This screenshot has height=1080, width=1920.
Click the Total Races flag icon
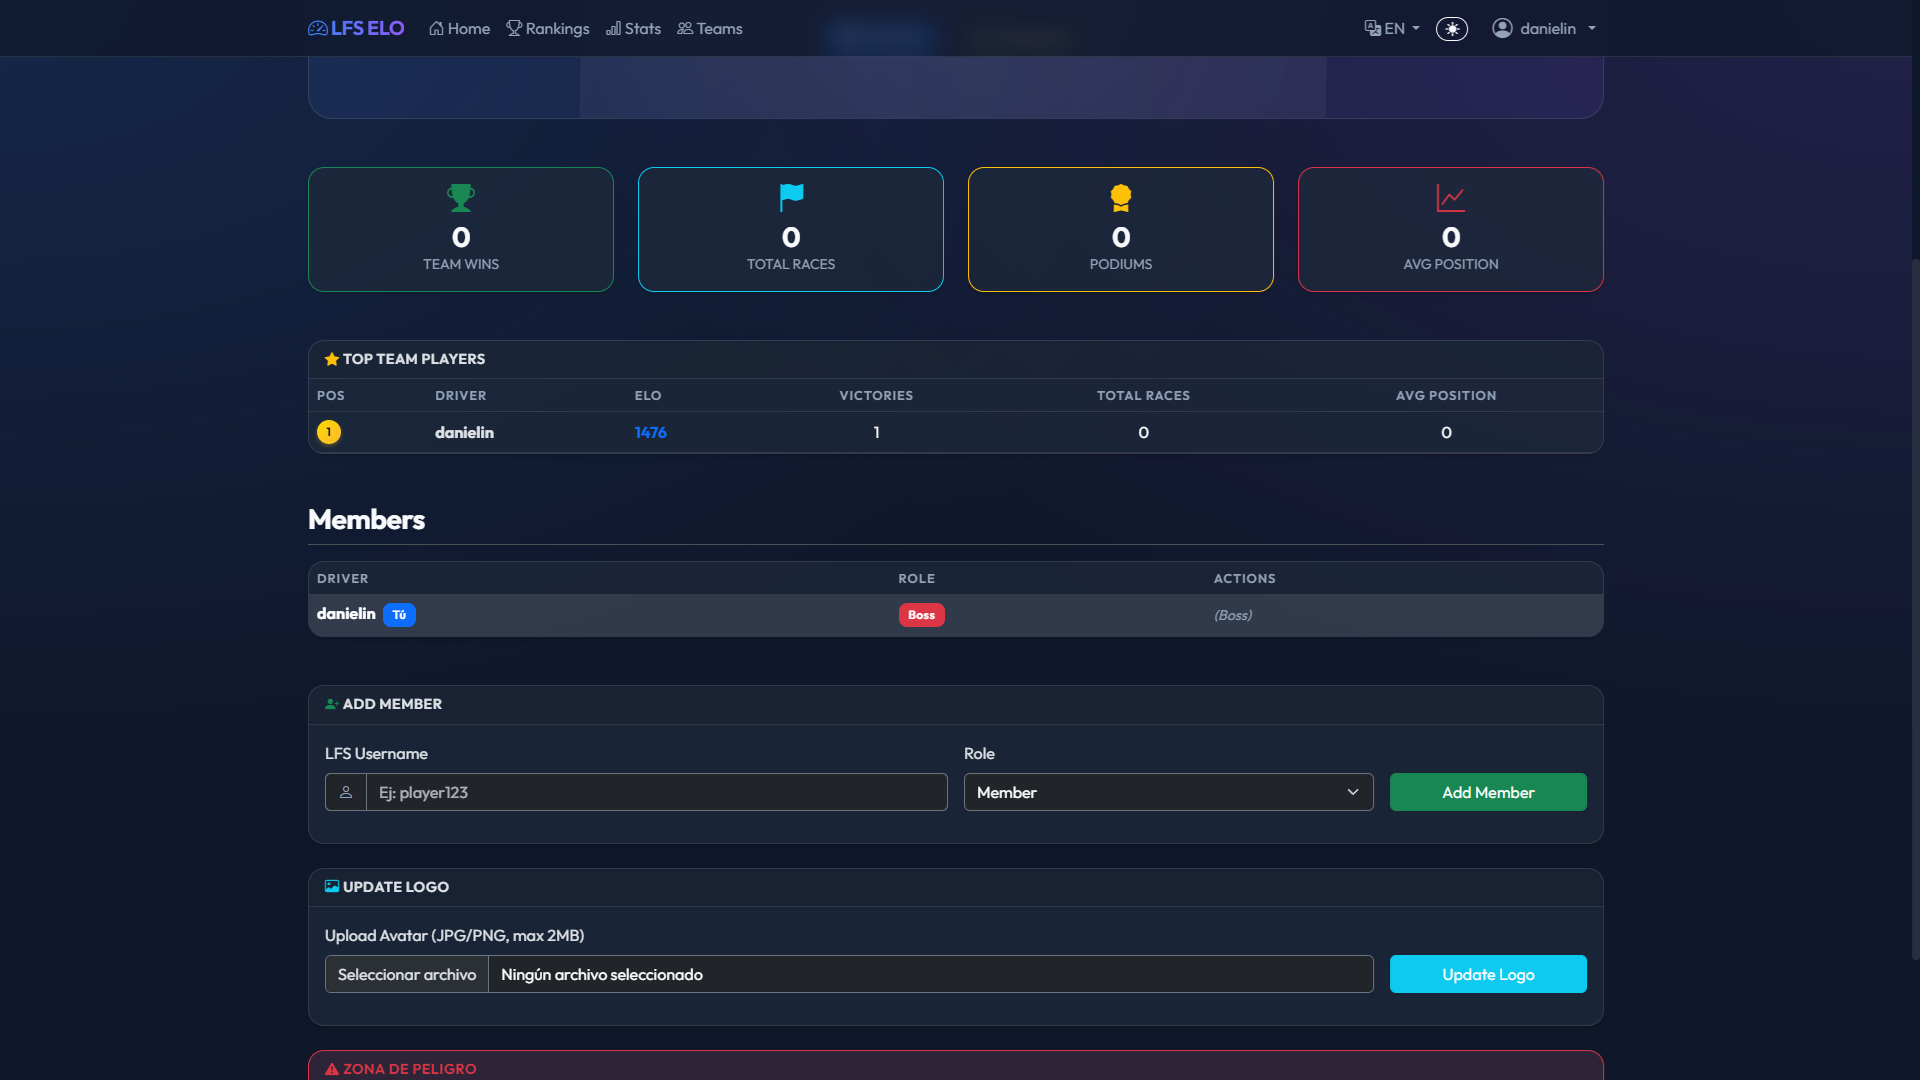pos(791,197)
